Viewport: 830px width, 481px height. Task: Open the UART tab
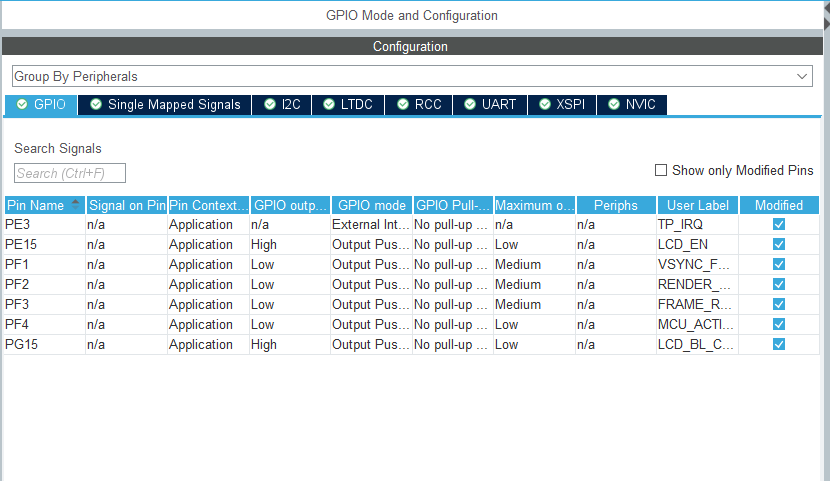pos(490,104)
